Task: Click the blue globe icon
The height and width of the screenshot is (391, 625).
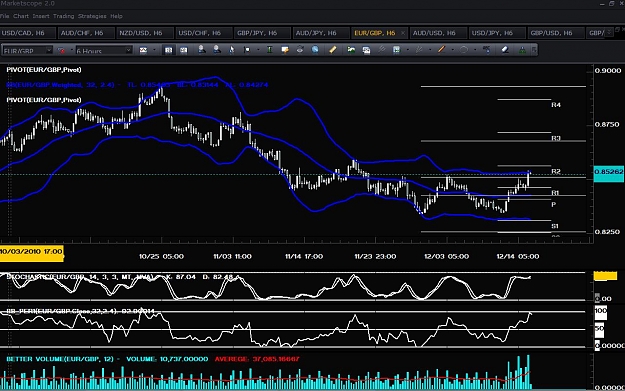Action: (315, 50)
